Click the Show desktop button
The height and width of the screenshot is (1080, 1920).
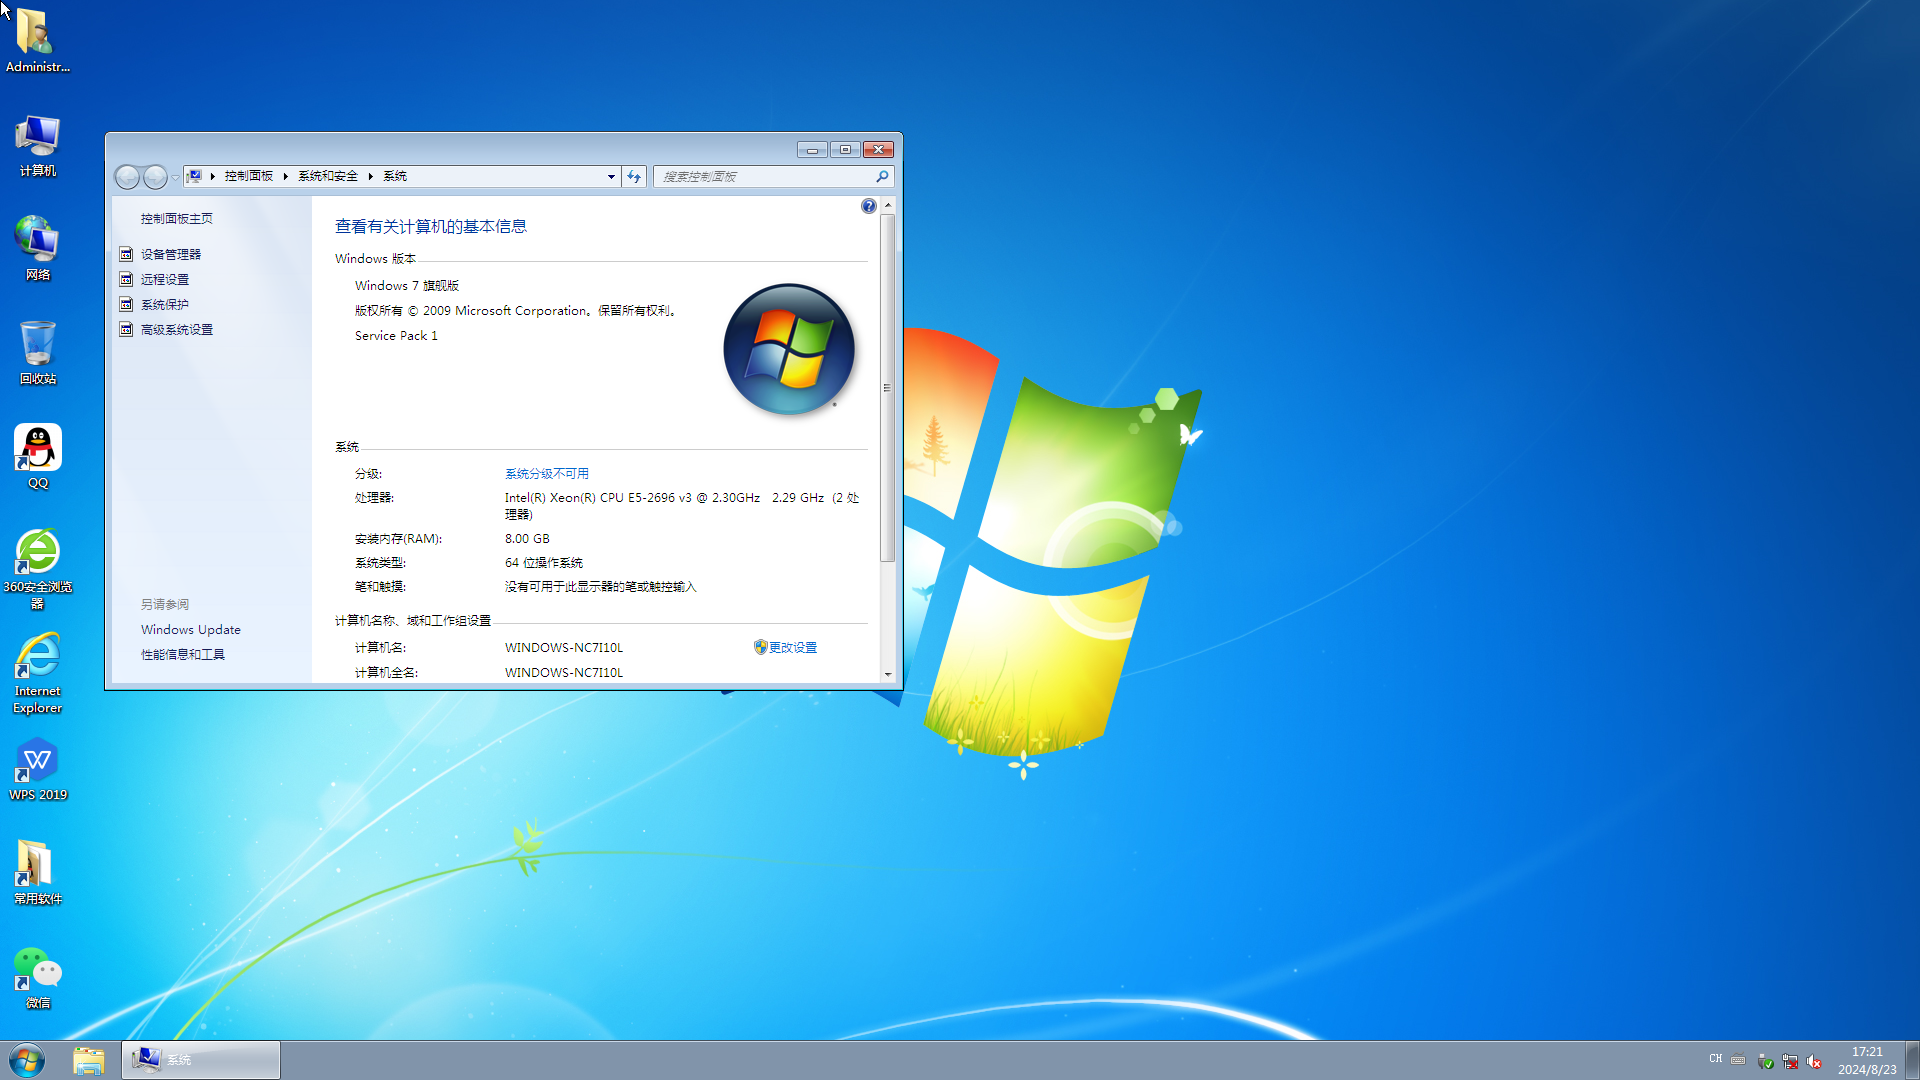pyautogui.click(x=1912, y=1060)
